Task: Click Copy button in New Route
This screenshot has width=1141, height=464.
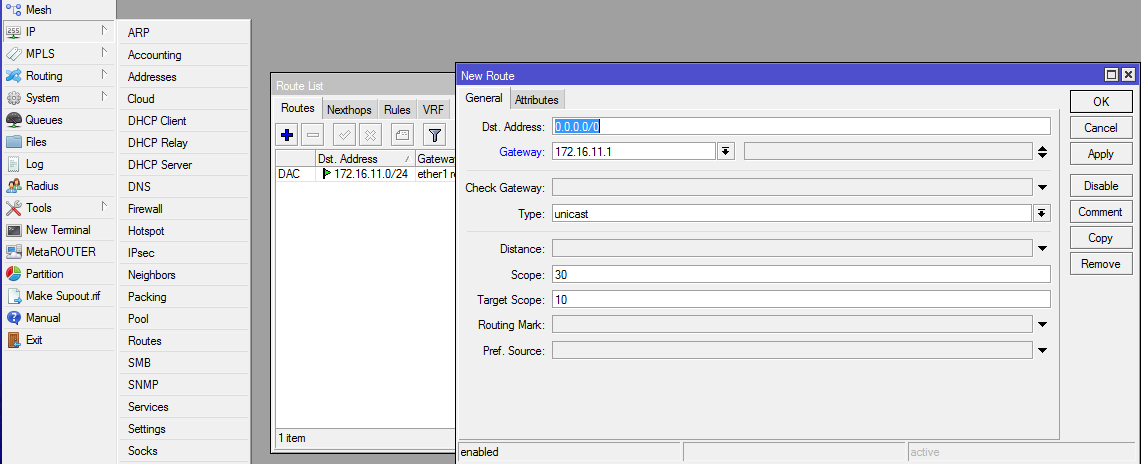Action: click(1101, 238)
